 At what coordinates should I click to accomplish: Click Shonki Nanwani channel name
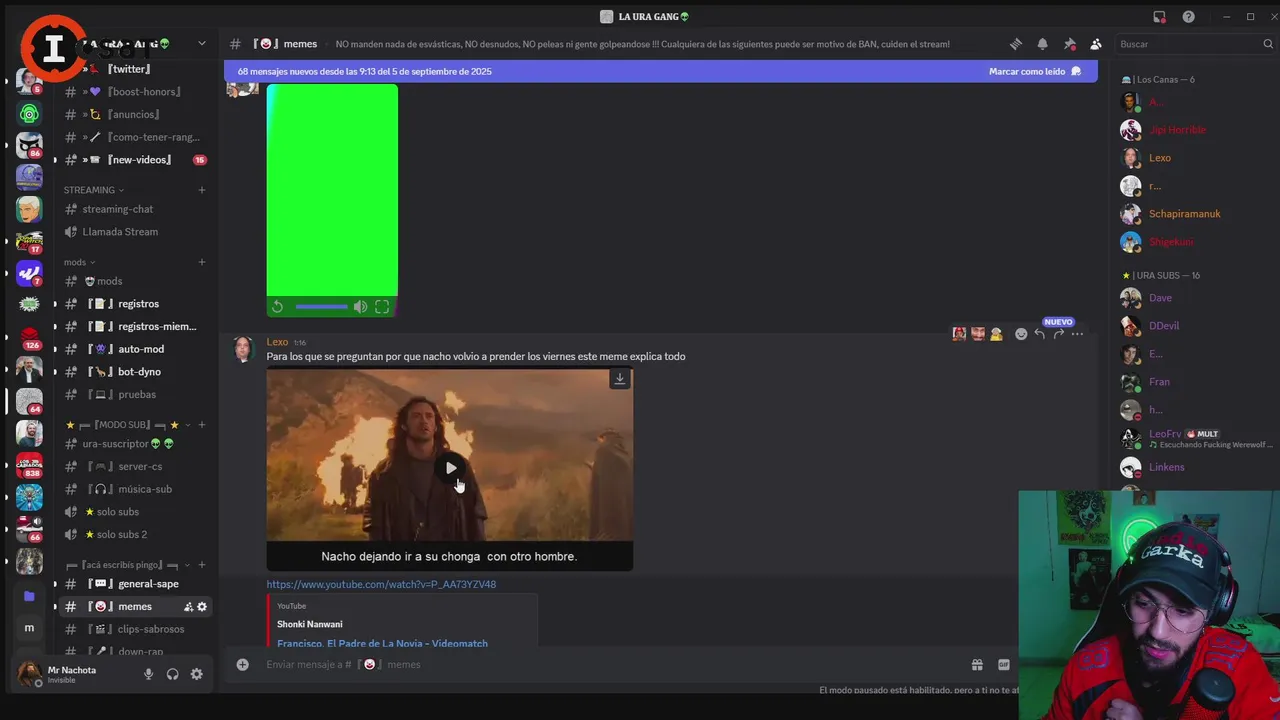(x=309, y=624)
